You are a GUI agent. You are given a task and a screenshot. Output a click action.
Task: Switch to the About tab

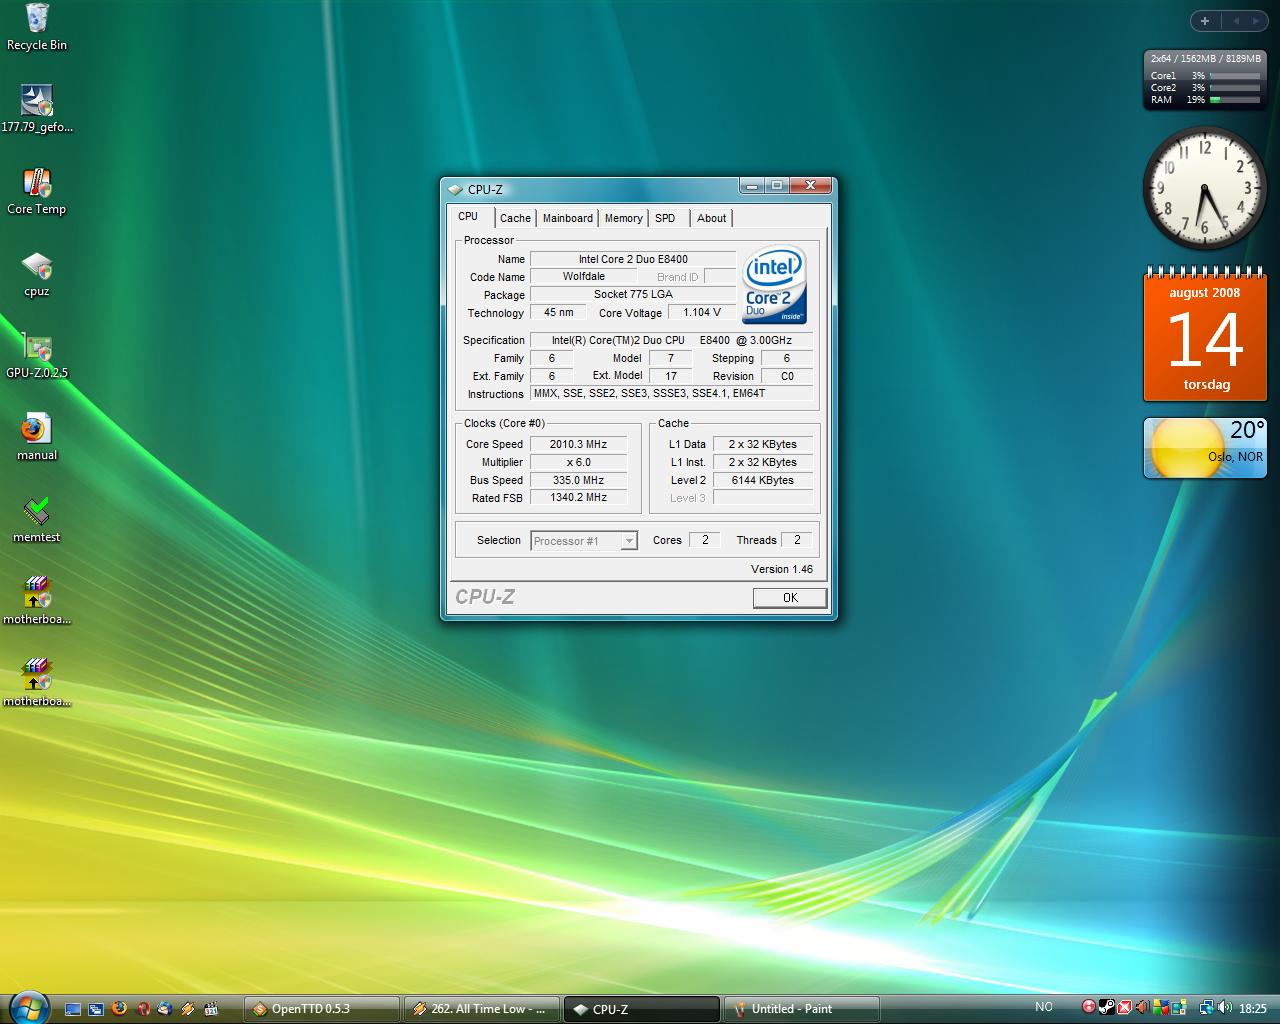coord(712,218)
